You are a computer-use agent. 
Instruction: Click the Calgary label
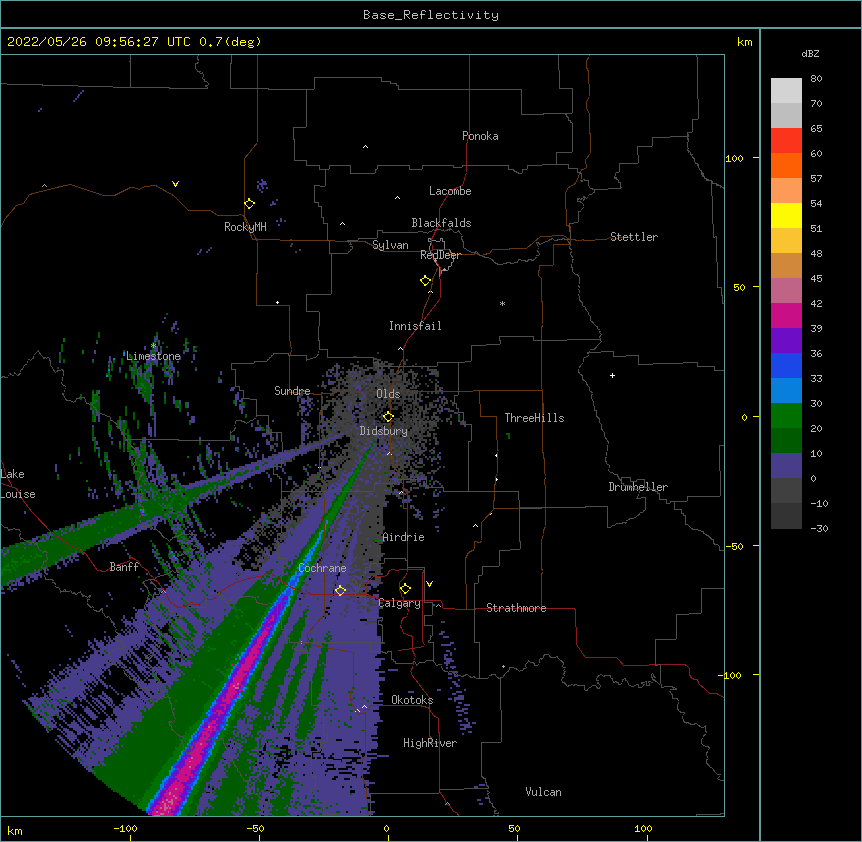(x=400, y=603)
